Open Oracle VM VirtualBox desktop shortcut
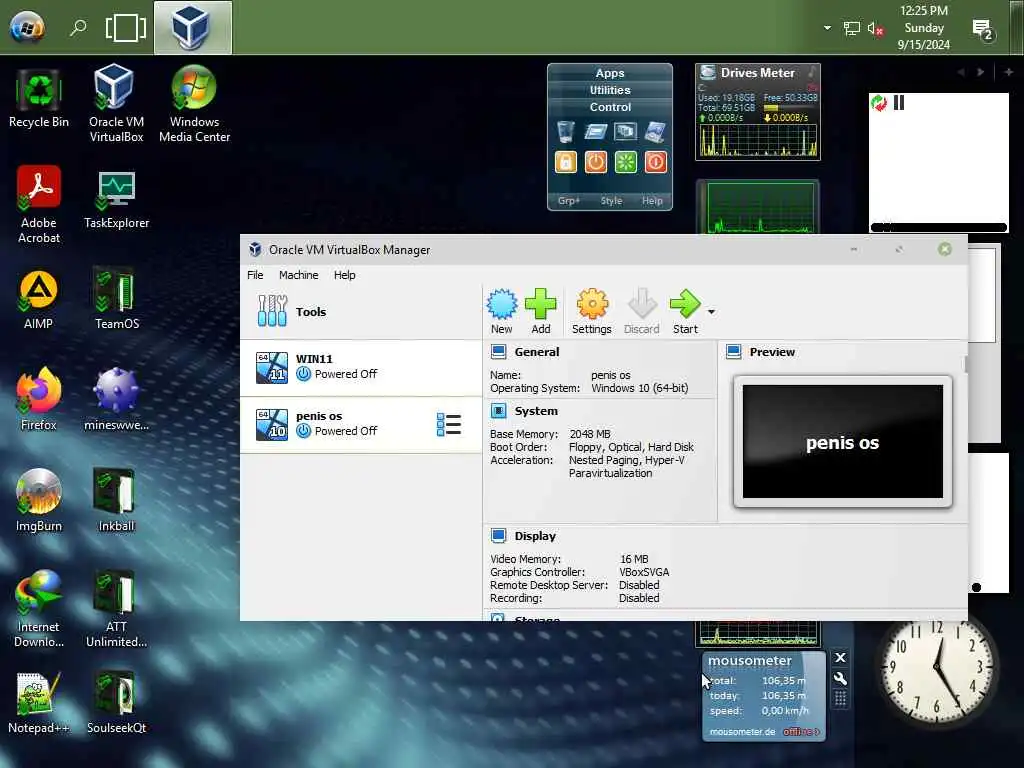 click(116, 103)
